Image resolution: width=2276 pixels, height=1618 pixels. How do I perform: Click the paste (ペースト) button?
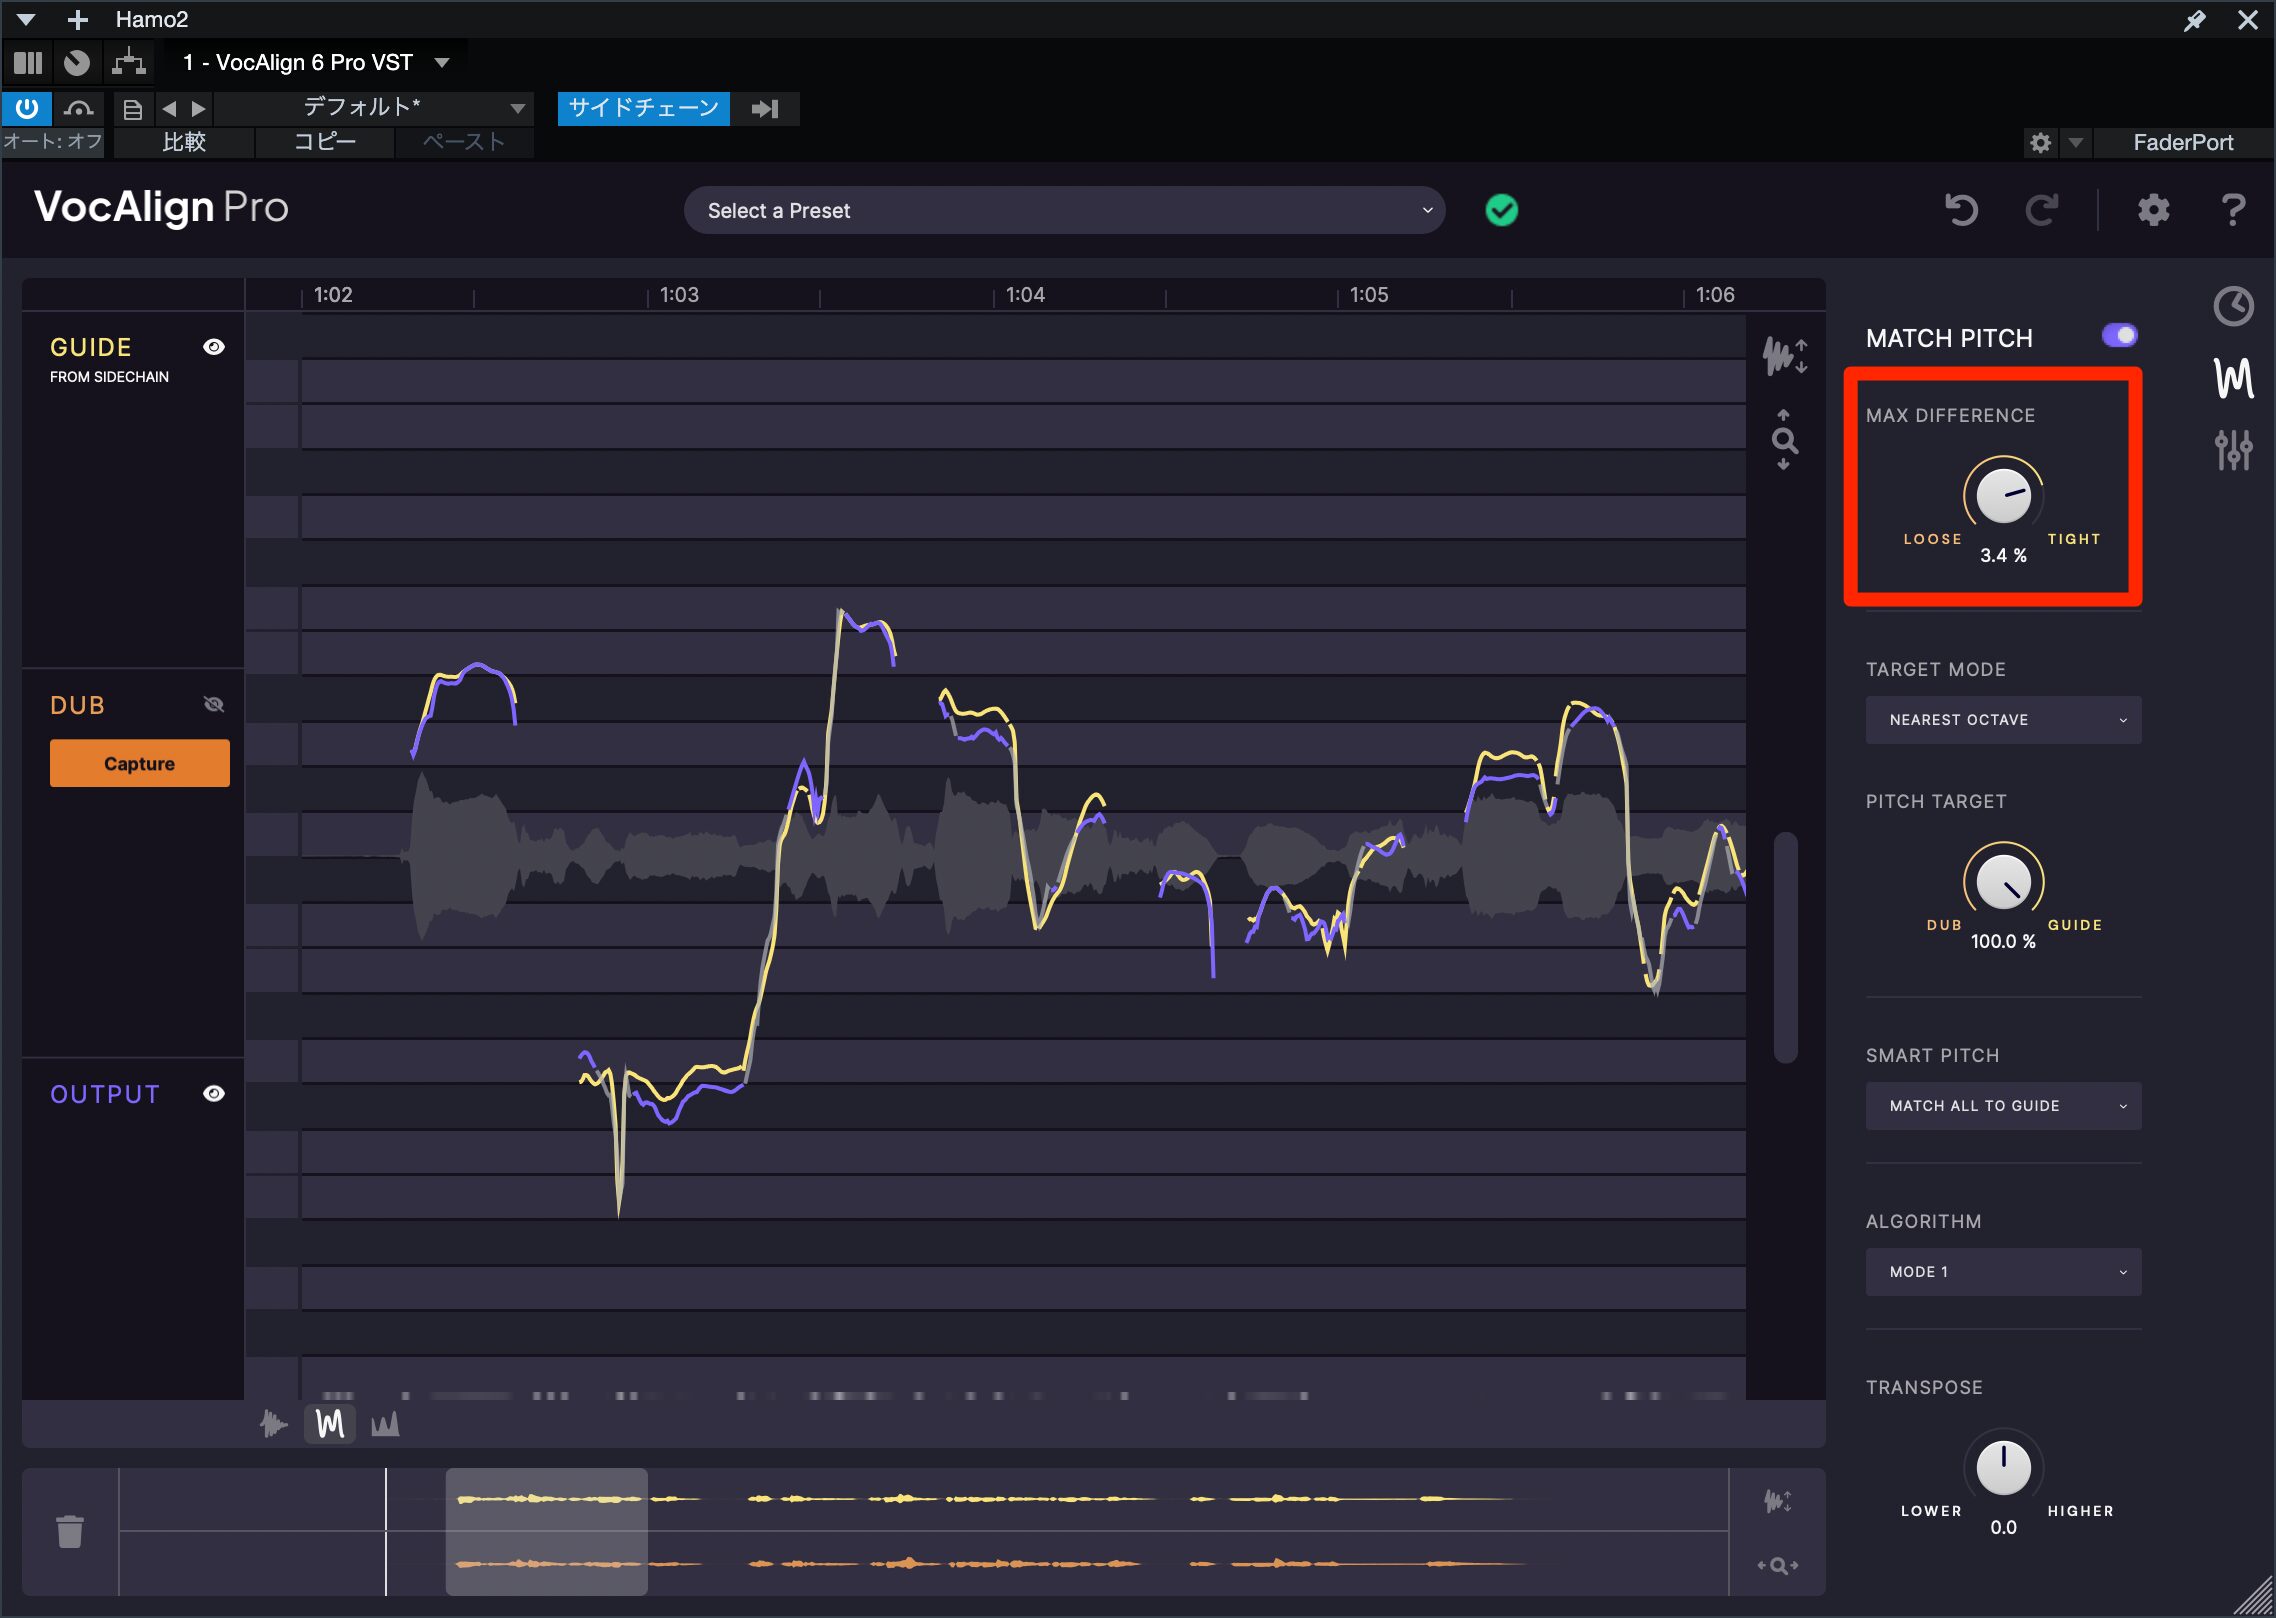pos(464,142)
